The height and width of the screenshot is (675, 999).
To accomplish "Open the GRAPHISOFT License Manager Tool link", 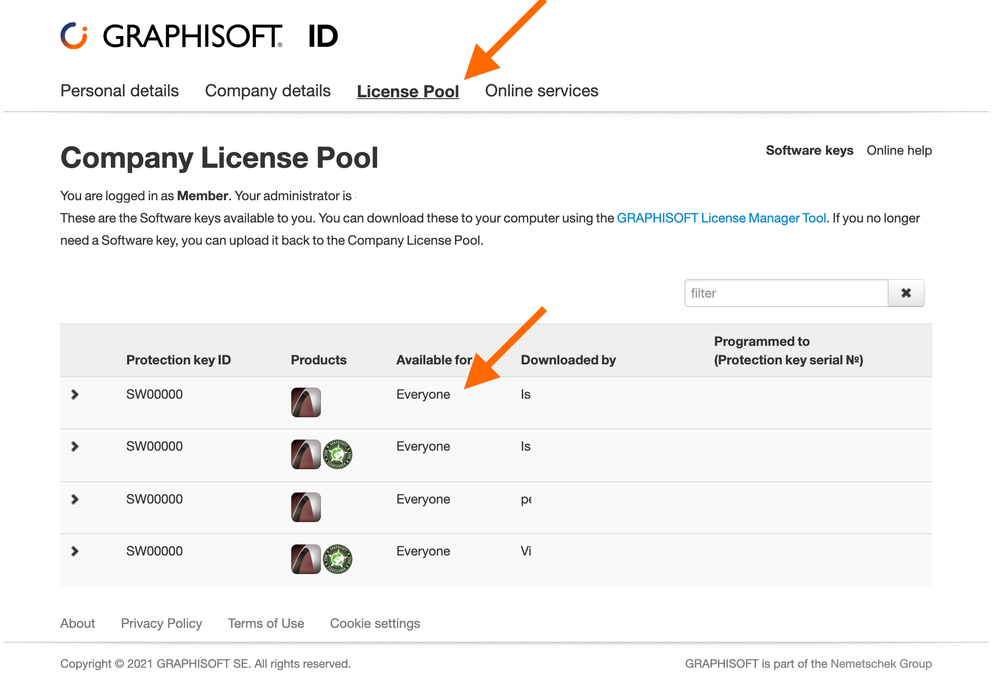I will point(721,218).
